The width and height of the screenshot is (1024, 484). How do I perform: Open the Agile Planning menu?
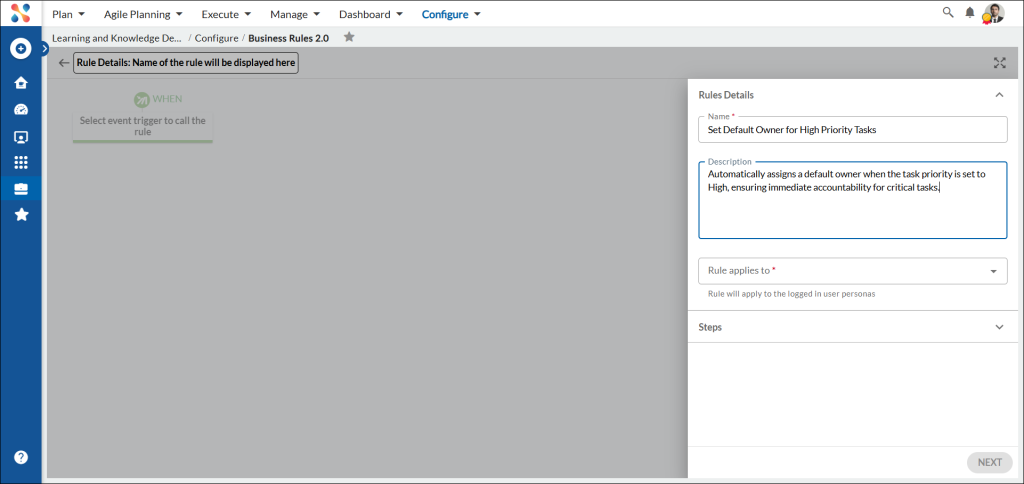click(x=143, y=14)
